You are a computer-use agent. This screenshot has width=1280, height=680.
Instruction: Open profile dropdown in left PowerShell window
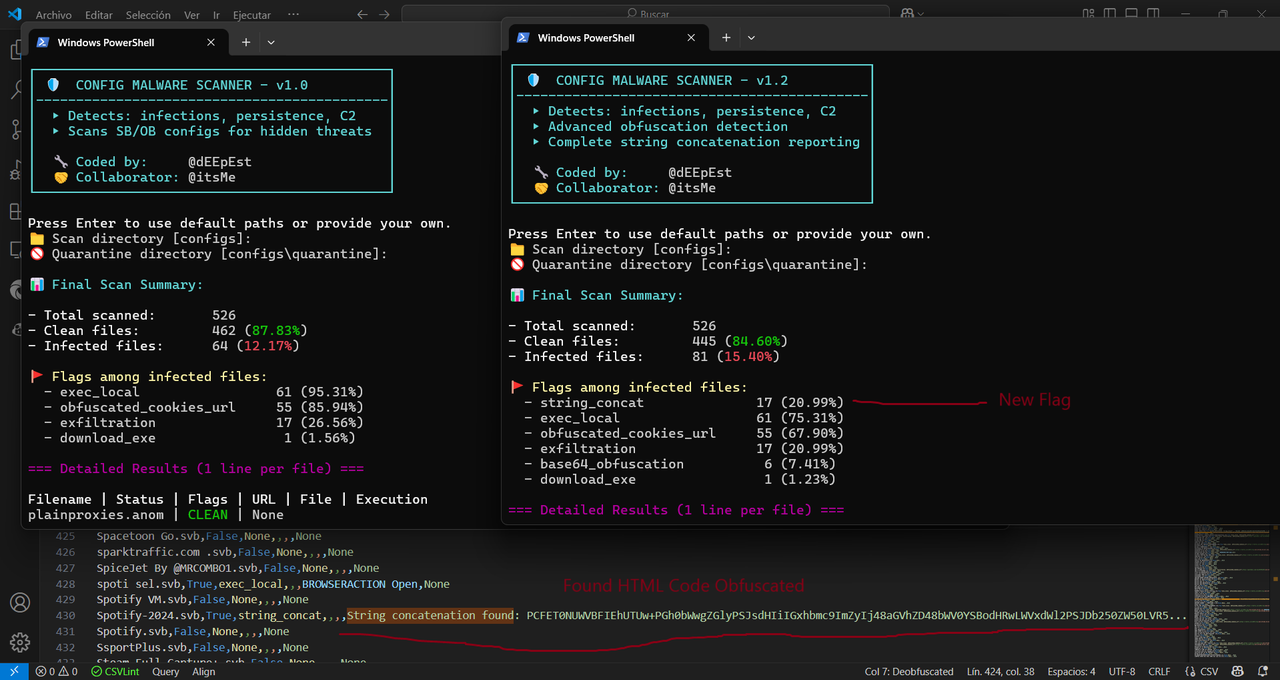(271, 43)
